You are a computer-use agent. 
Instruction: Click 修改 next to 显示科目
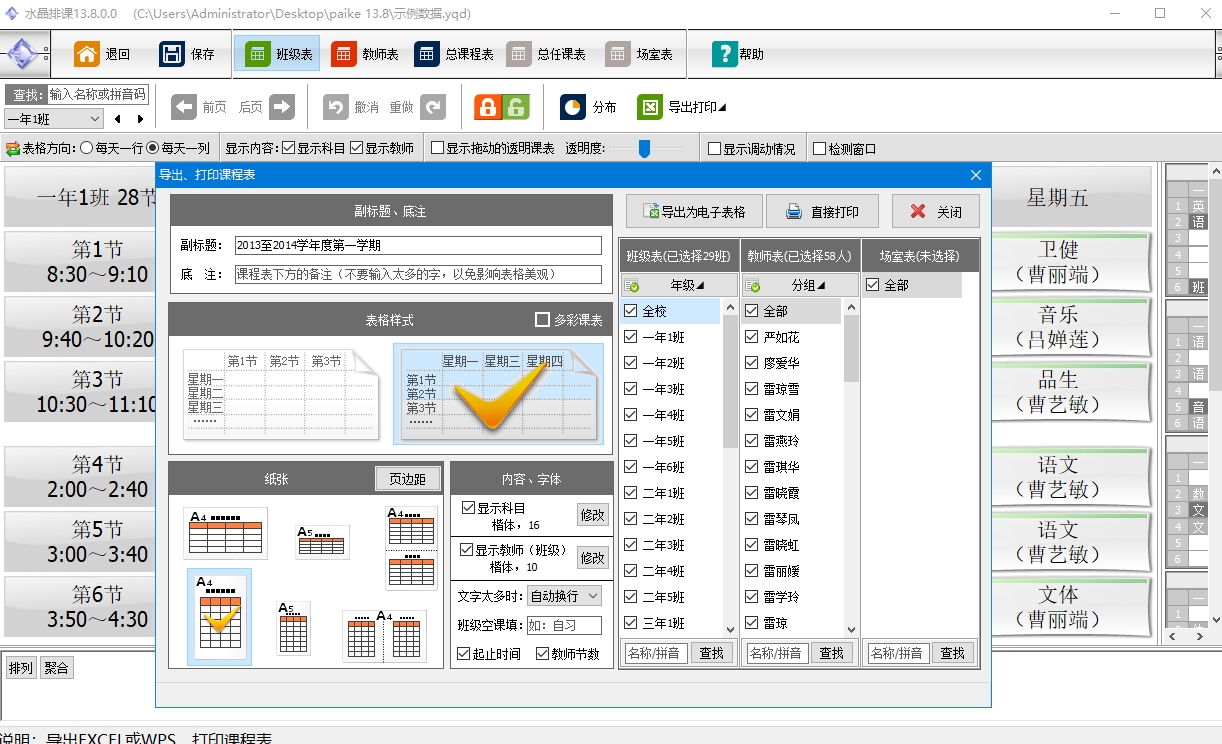tap(592, 515)
